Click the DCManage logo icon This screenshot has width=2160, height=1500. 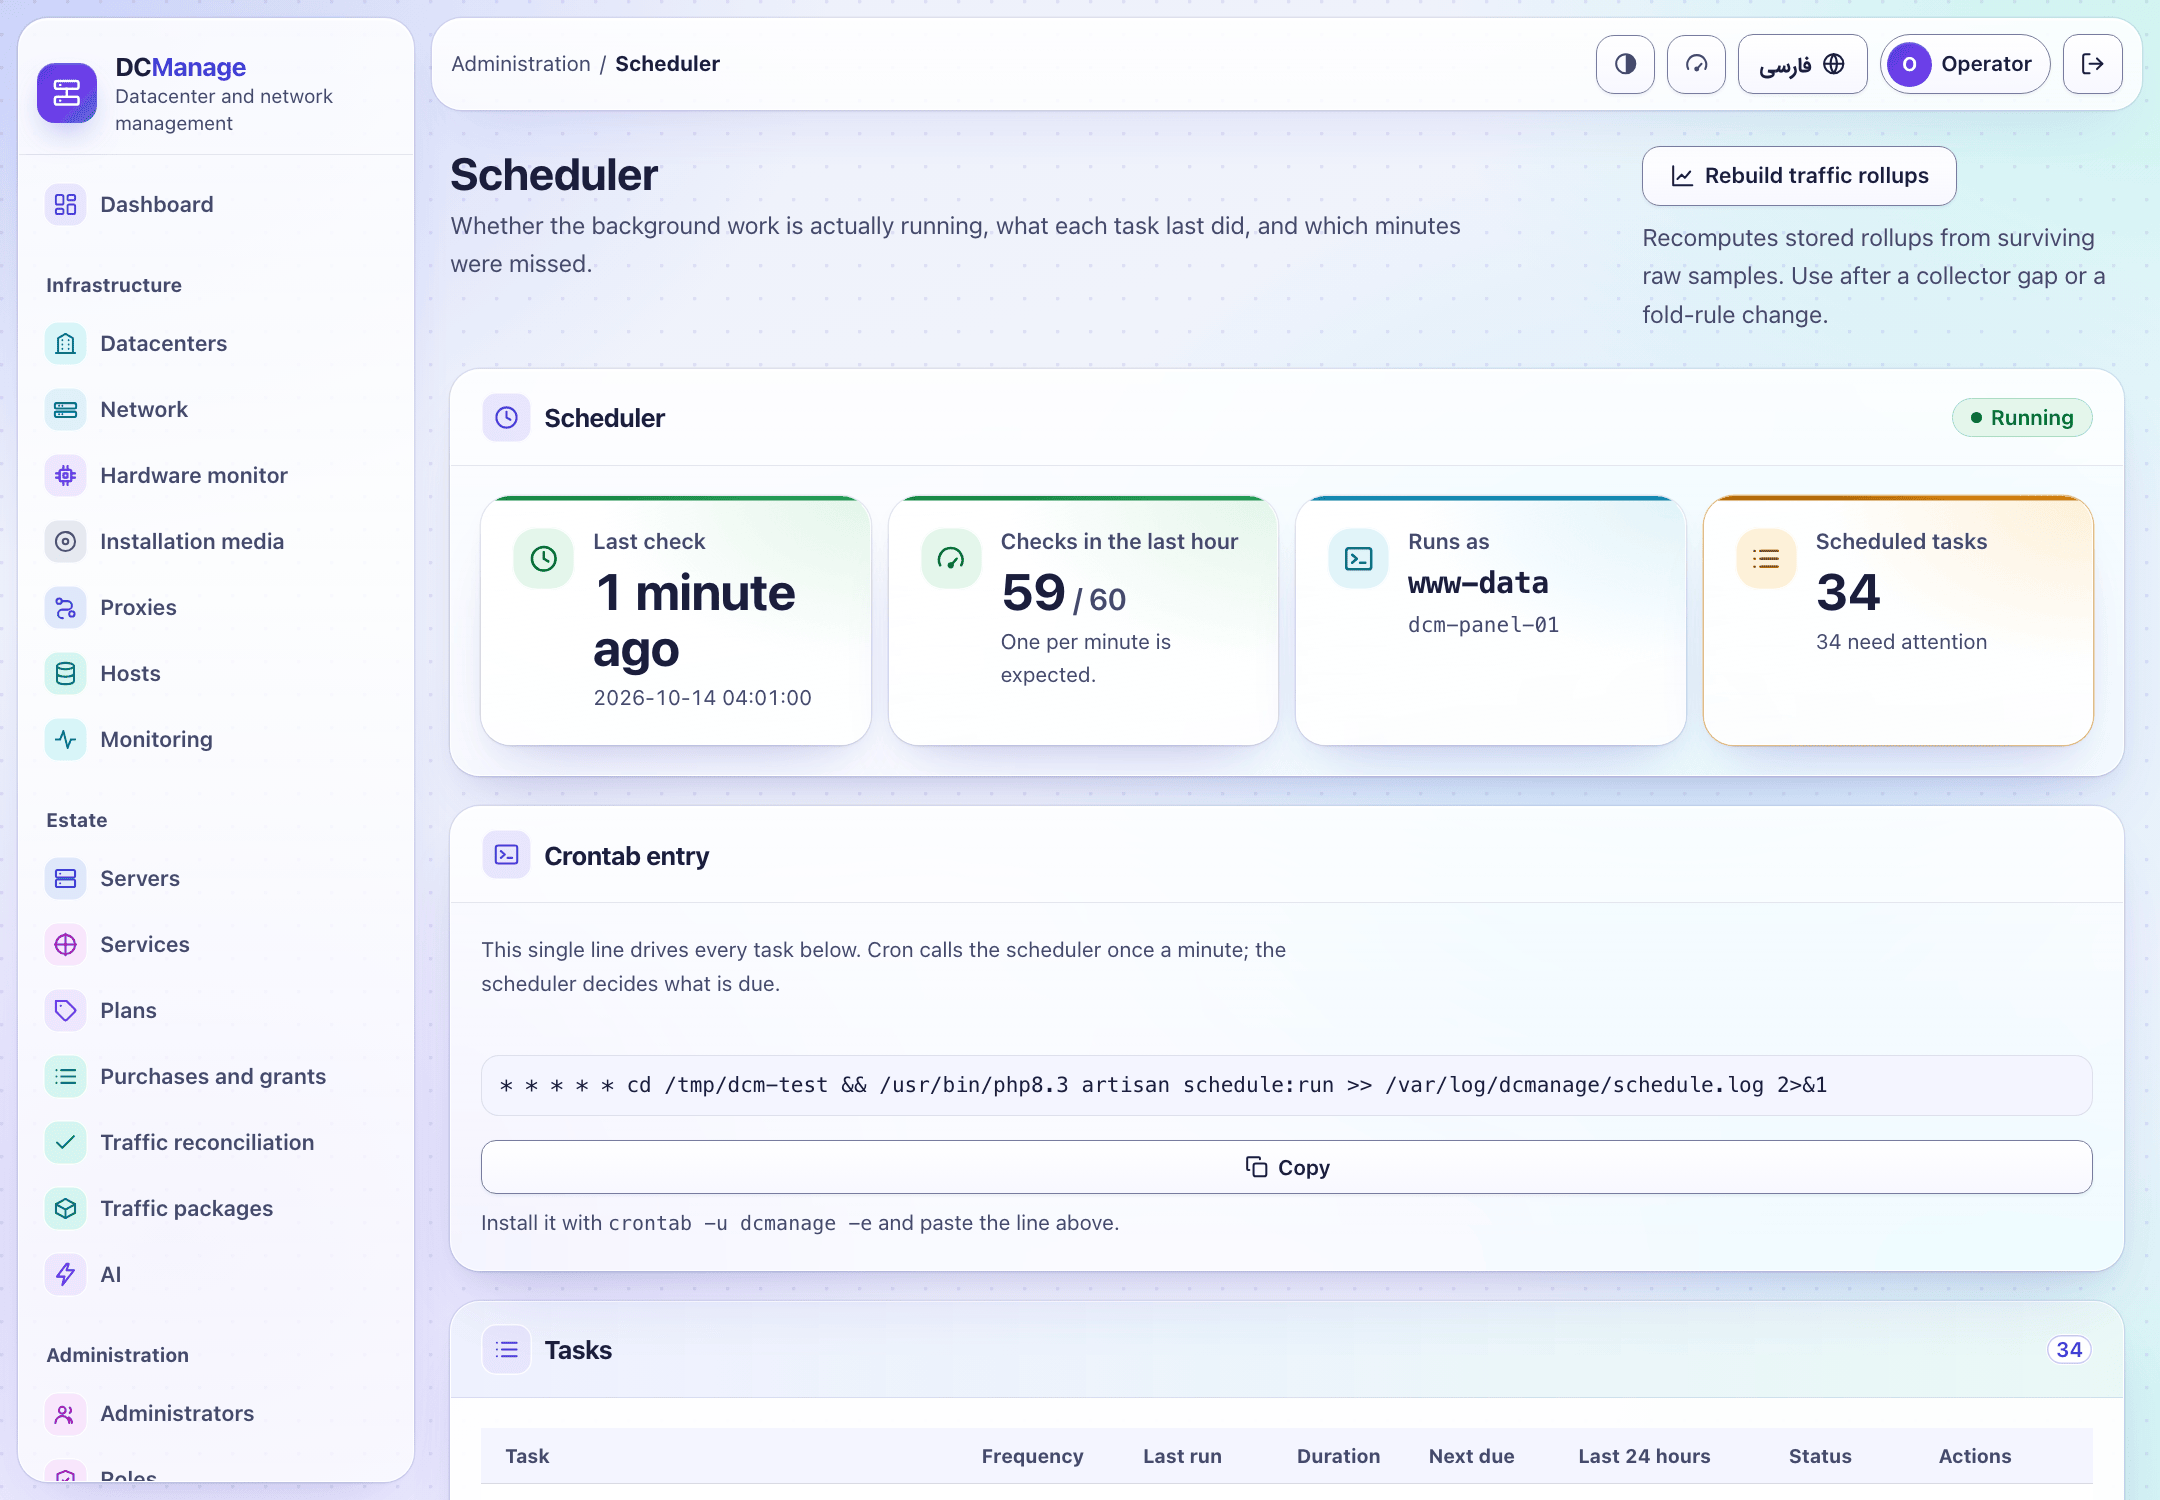click(x=67, y=93)
